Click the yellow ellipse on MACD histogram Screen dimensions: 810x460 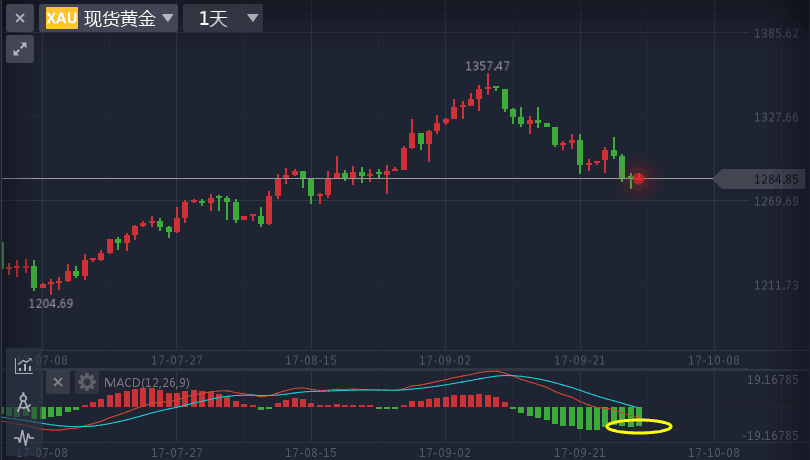point(639,426)
